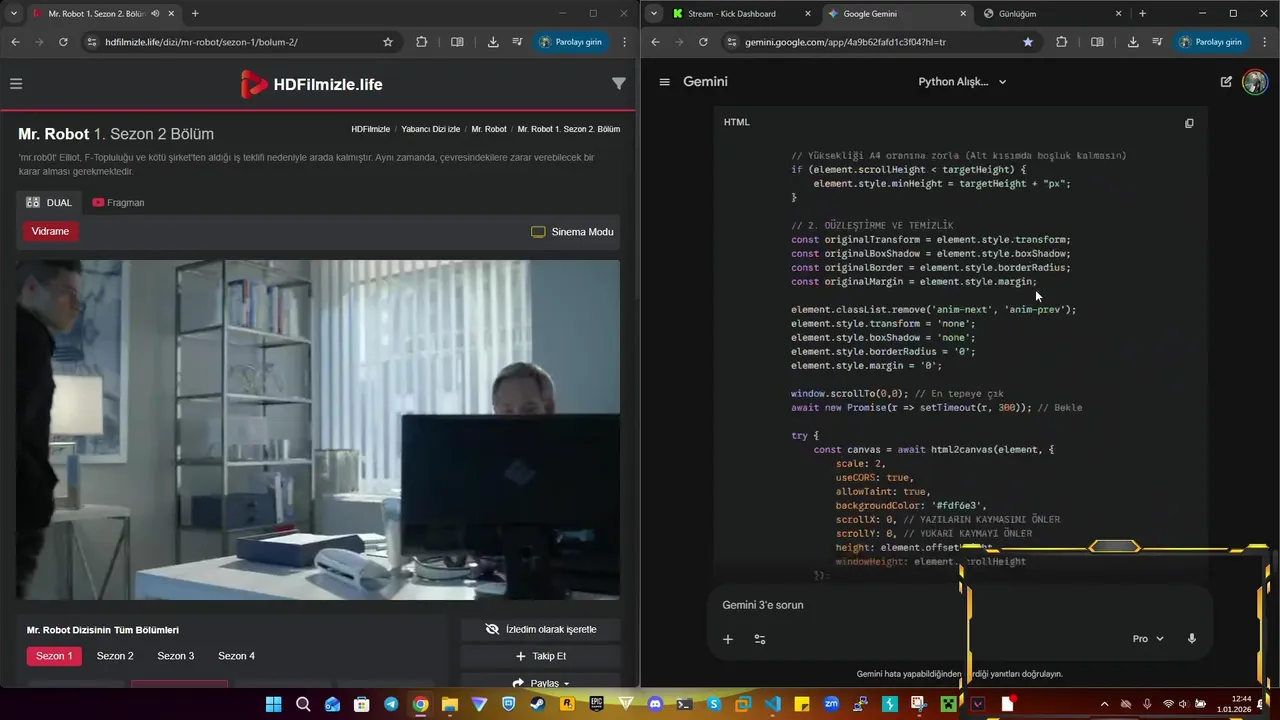Click the Gemini address bar URL
The width and height of the screenshot is (1280, 720).
[845, 42]
